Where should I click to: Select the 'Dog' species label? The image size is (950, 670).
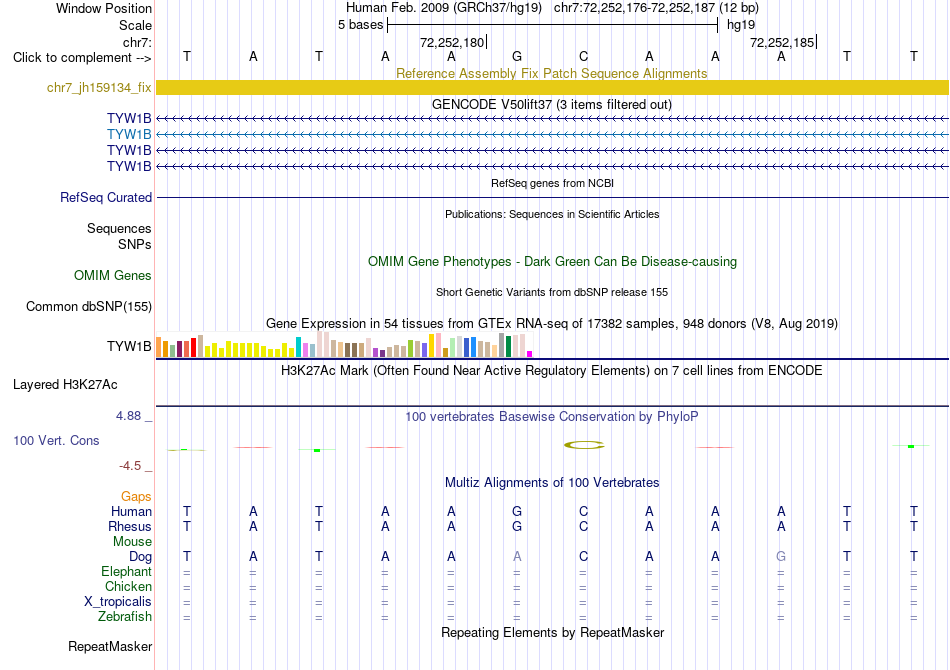tap(140, 557)
